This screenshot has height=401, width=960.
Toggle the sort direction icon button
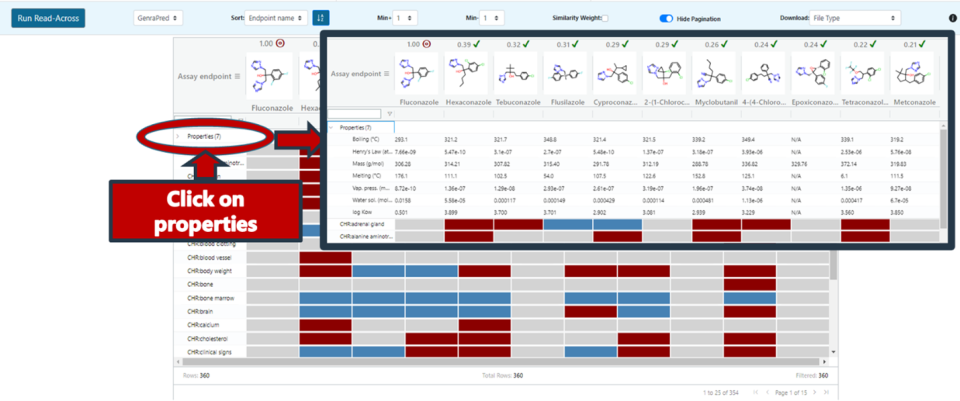[x=320, y=18]
